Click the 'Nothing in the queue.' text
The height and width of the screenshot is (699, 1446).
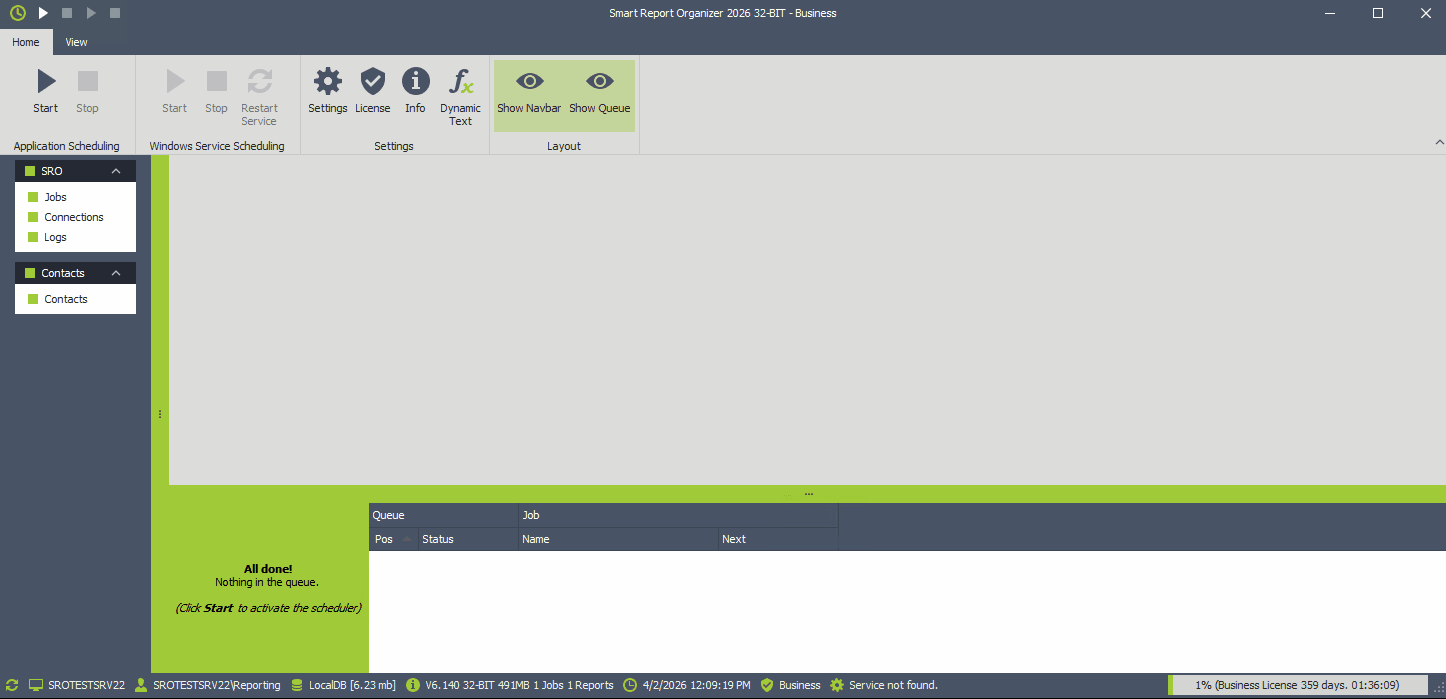pyautogui.click(x=267, y=582)
